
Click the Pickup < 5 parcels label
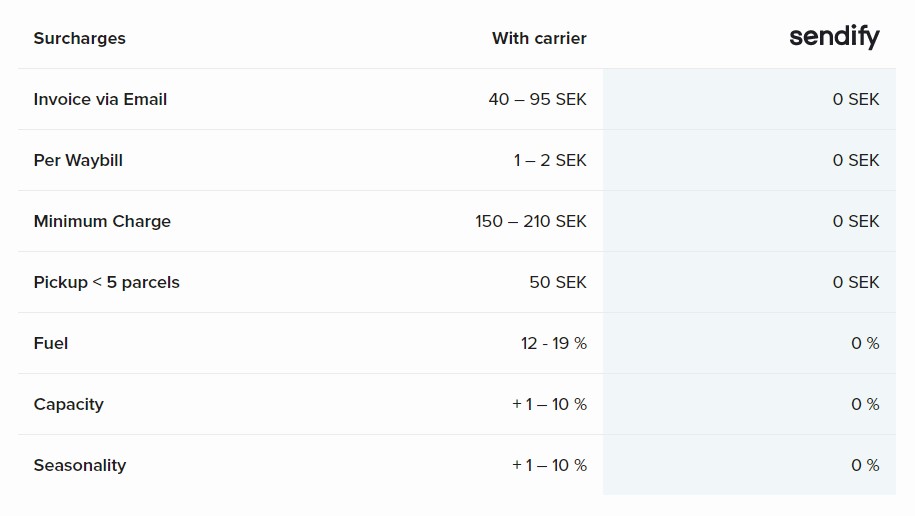click(107, 283)
